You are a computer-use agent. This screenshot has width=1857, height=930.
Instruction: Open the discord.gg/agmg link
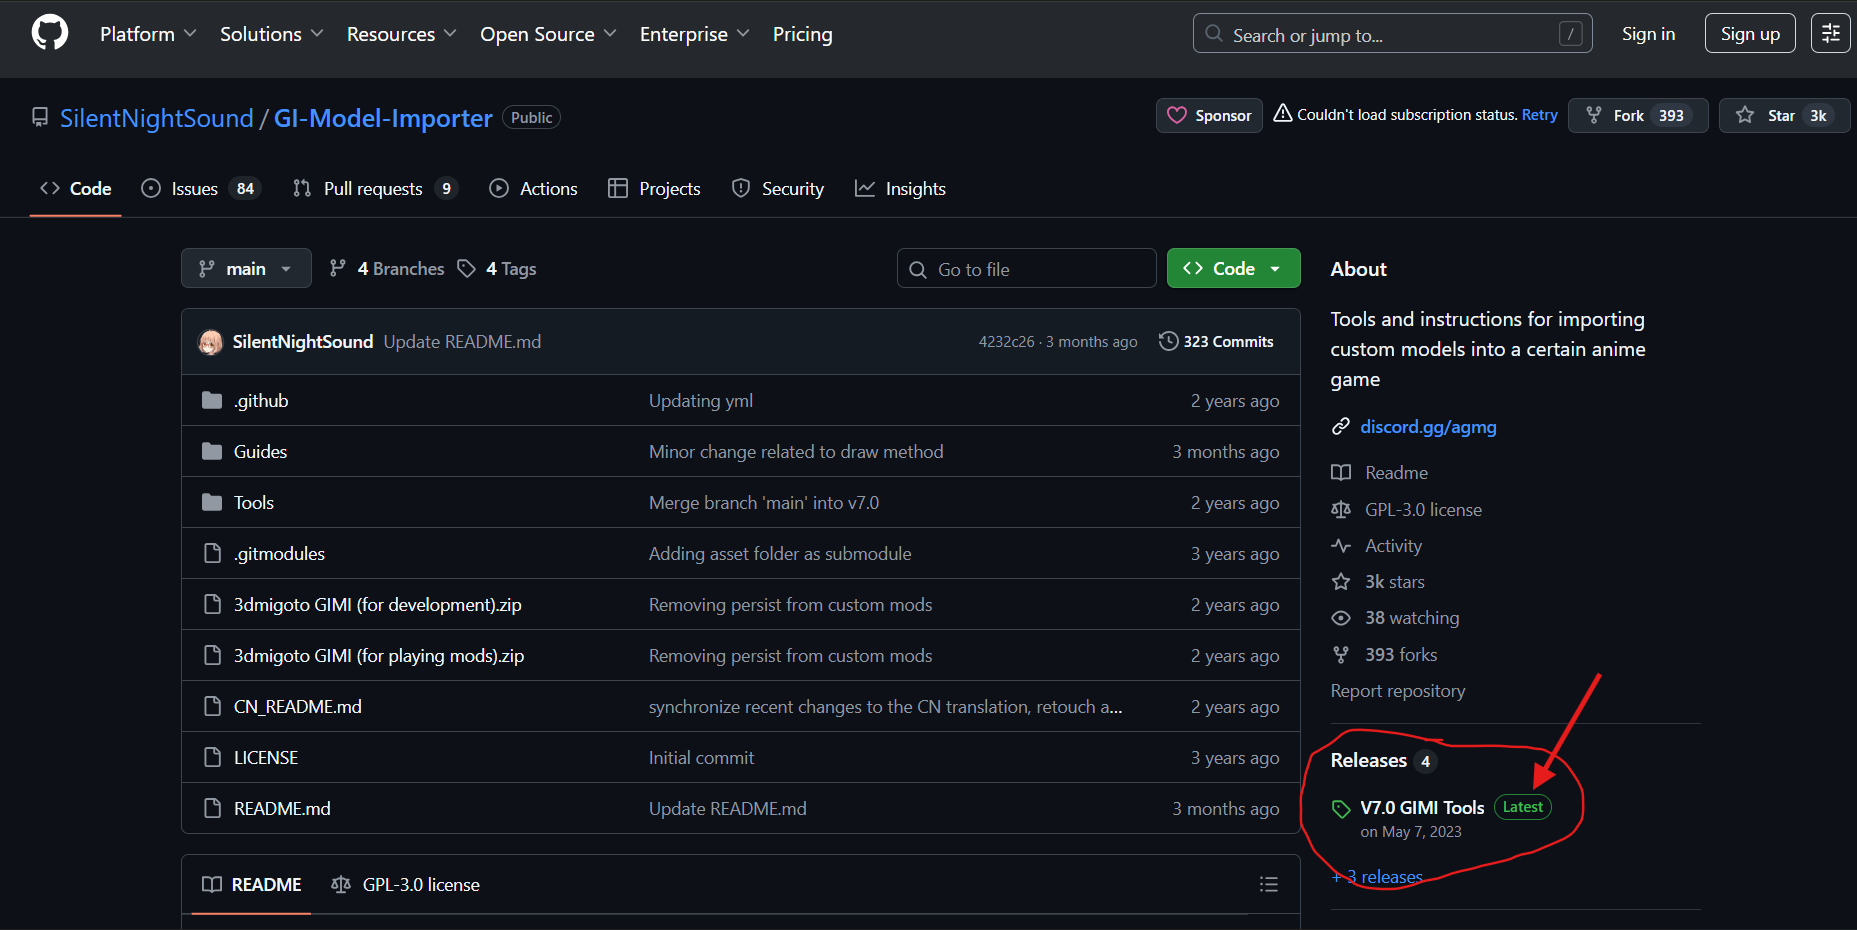(1428, 427)
